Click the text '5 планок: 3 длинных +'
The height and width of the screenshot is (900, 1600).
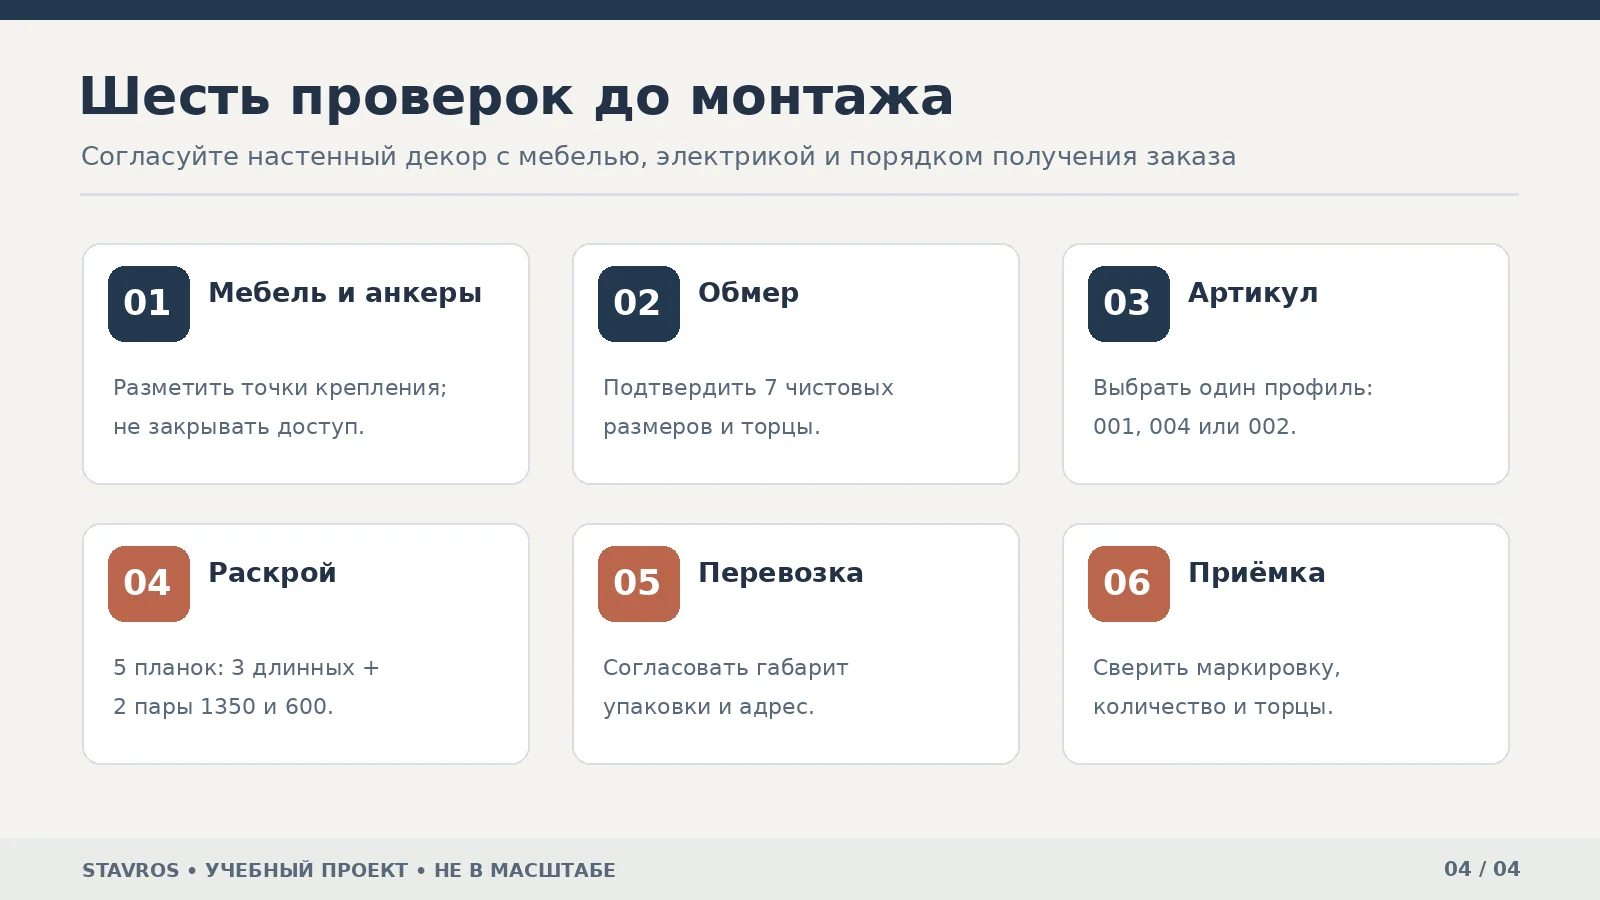click(x=246, y=668)
